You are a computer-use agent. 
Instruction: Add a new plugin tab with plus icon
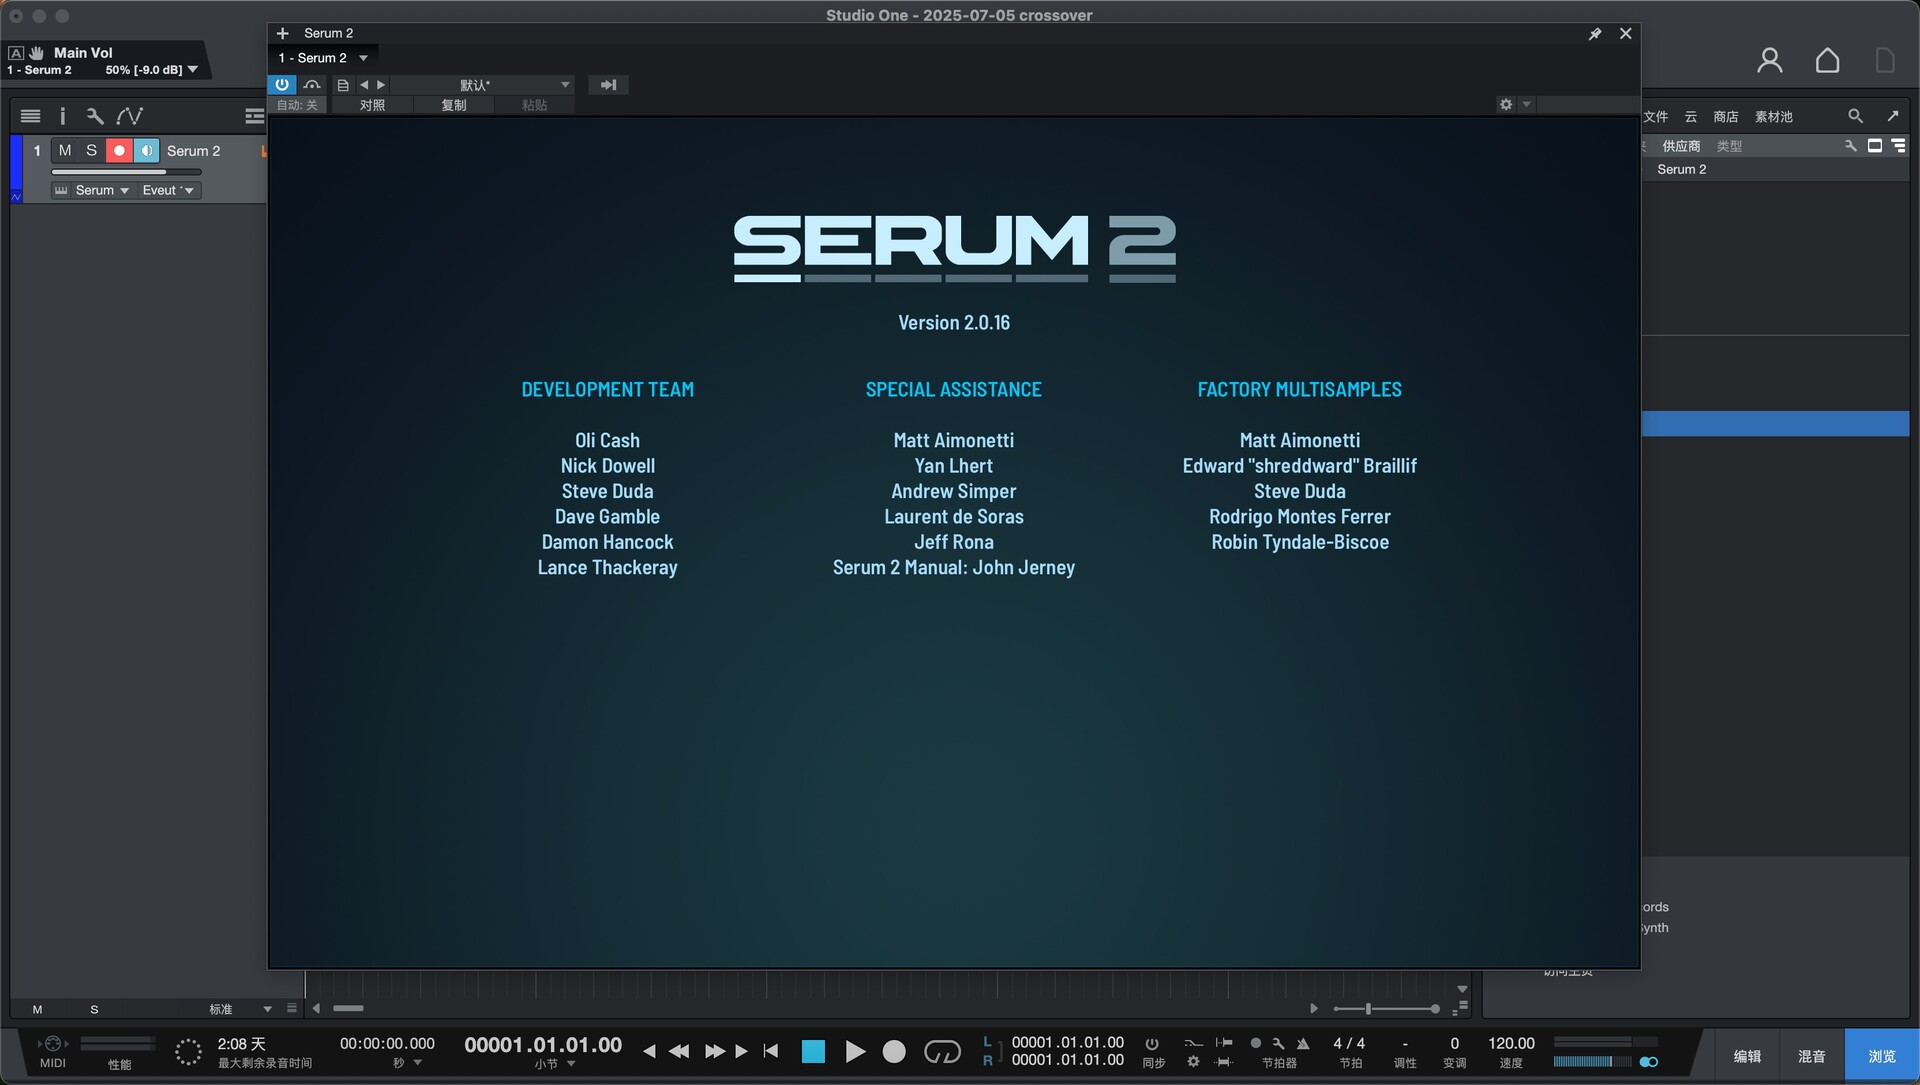click(282, 33)
